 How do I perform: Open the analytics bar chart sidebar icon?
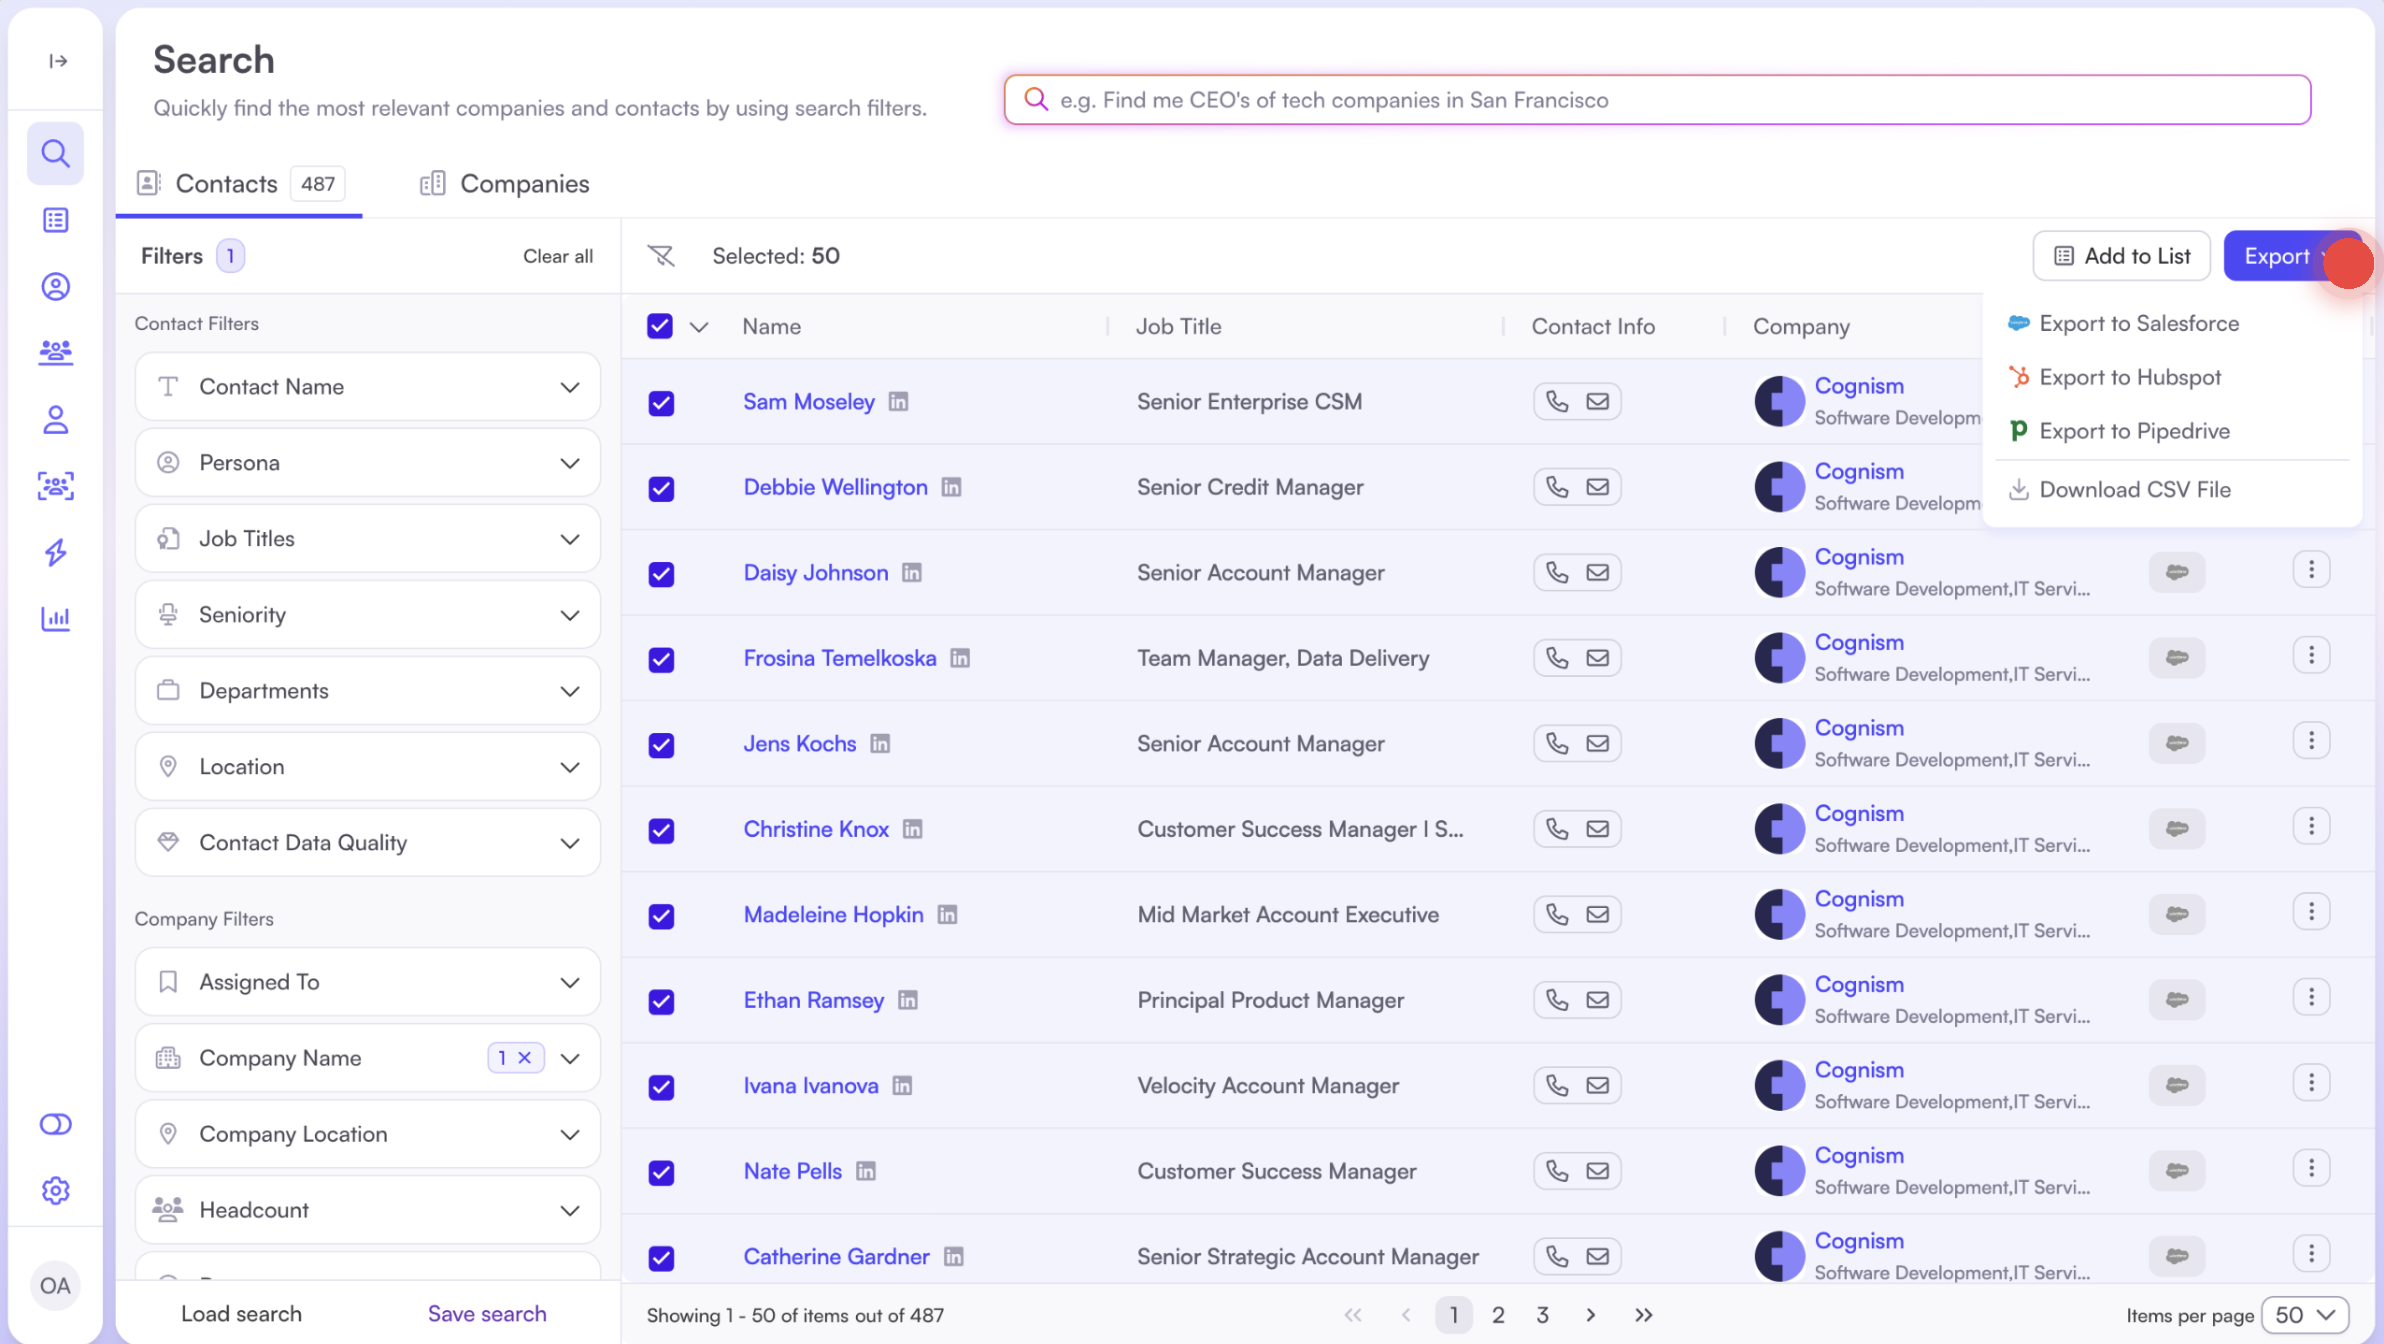(x=56, y=618)
